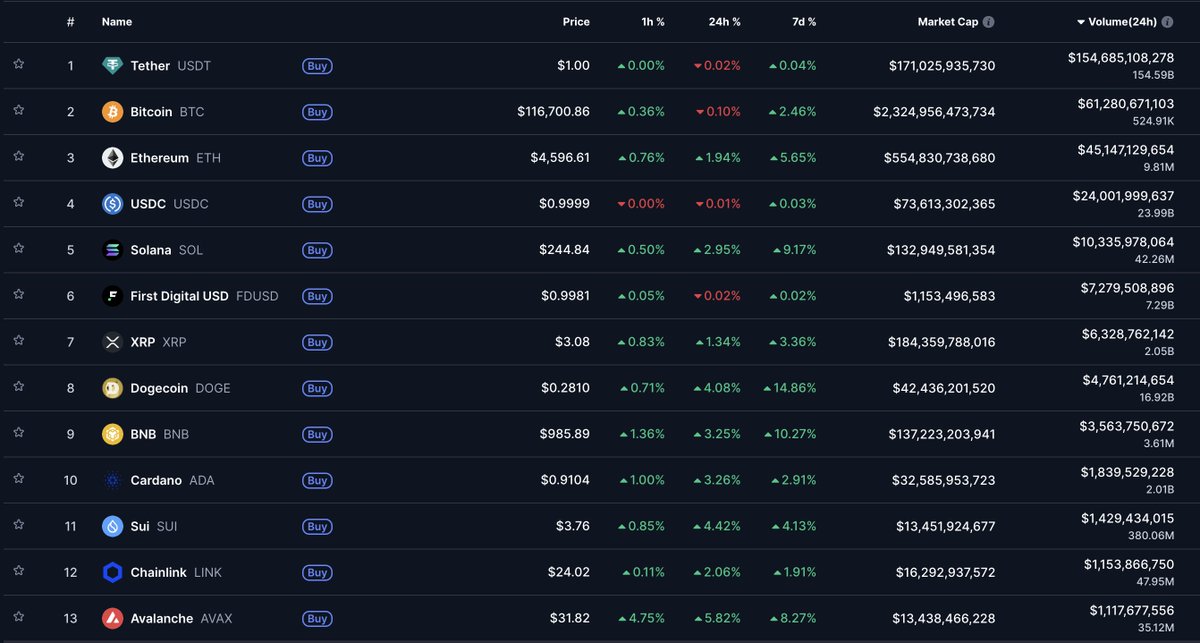Click Tether volume $154,685,108,278

(1121, 58)
